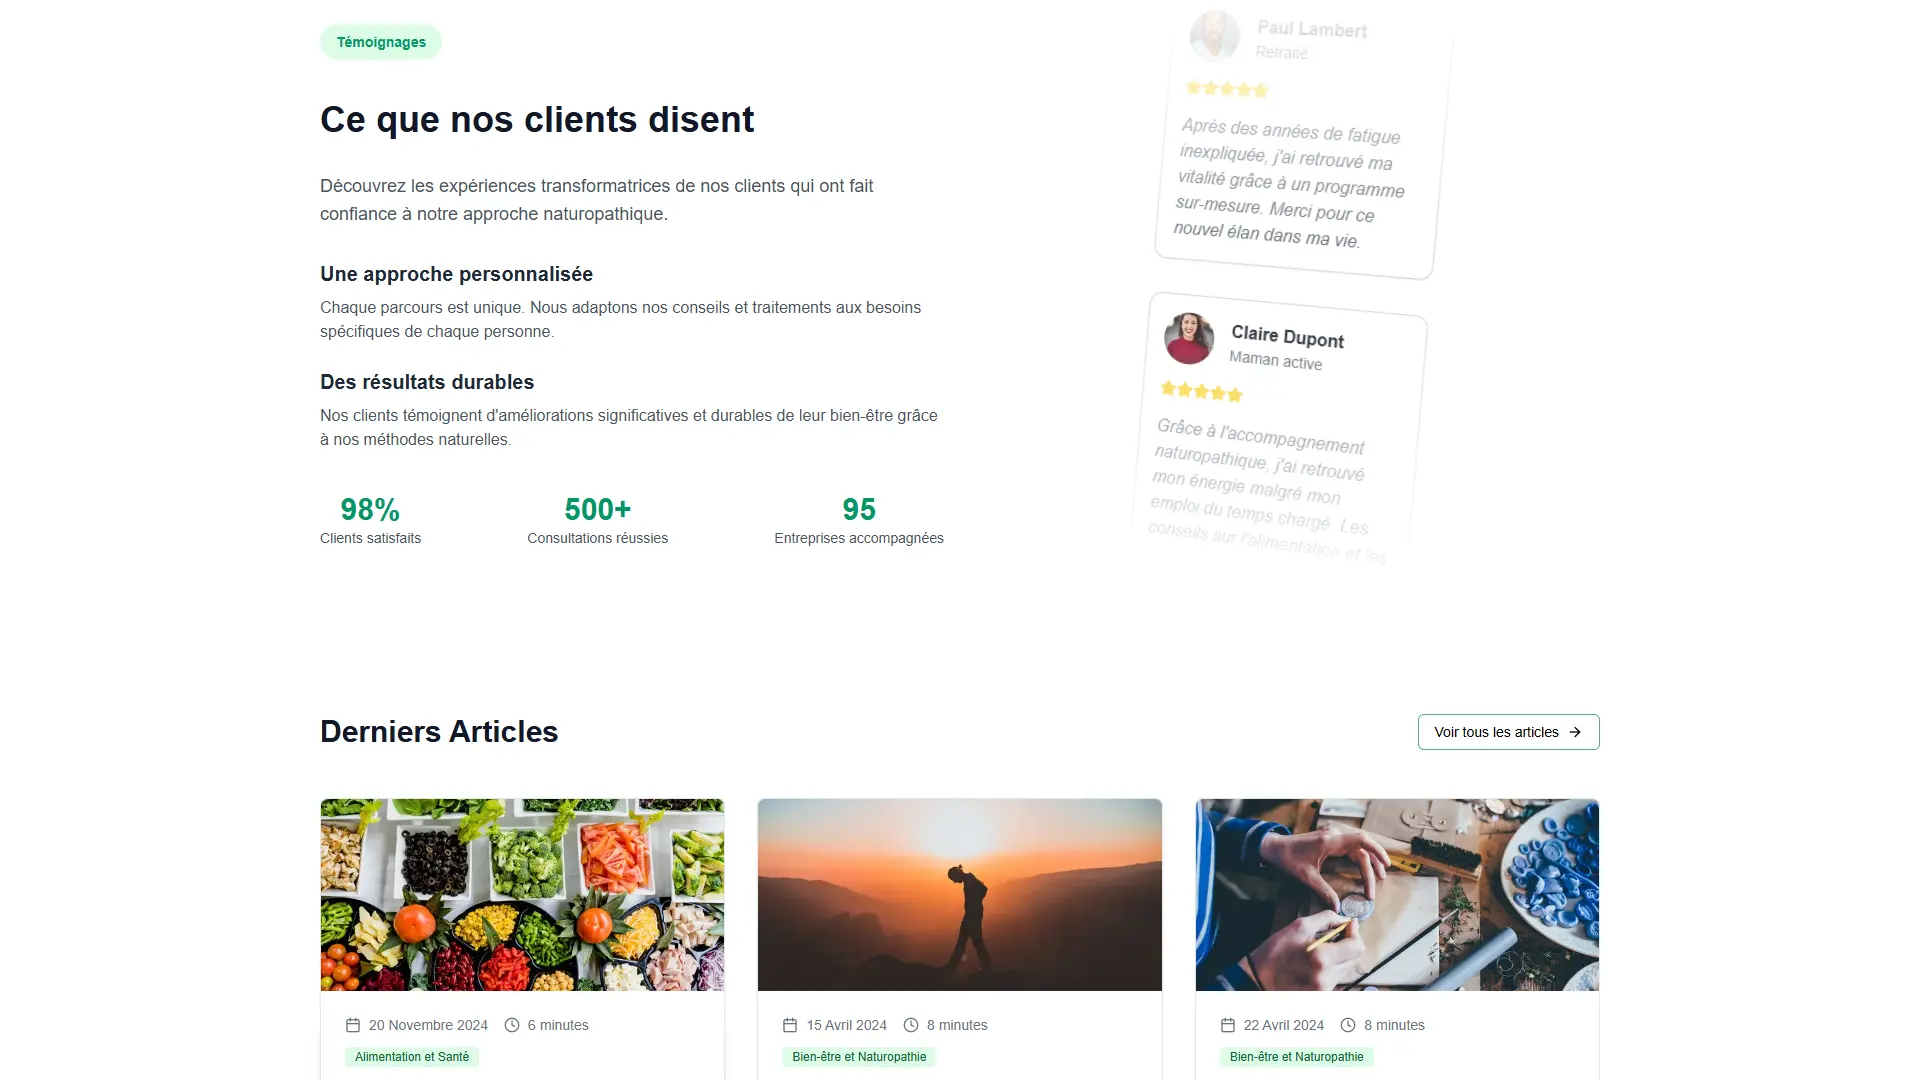Click the calendar icon beside 22 Avril 2024

coord(1228,1025)
